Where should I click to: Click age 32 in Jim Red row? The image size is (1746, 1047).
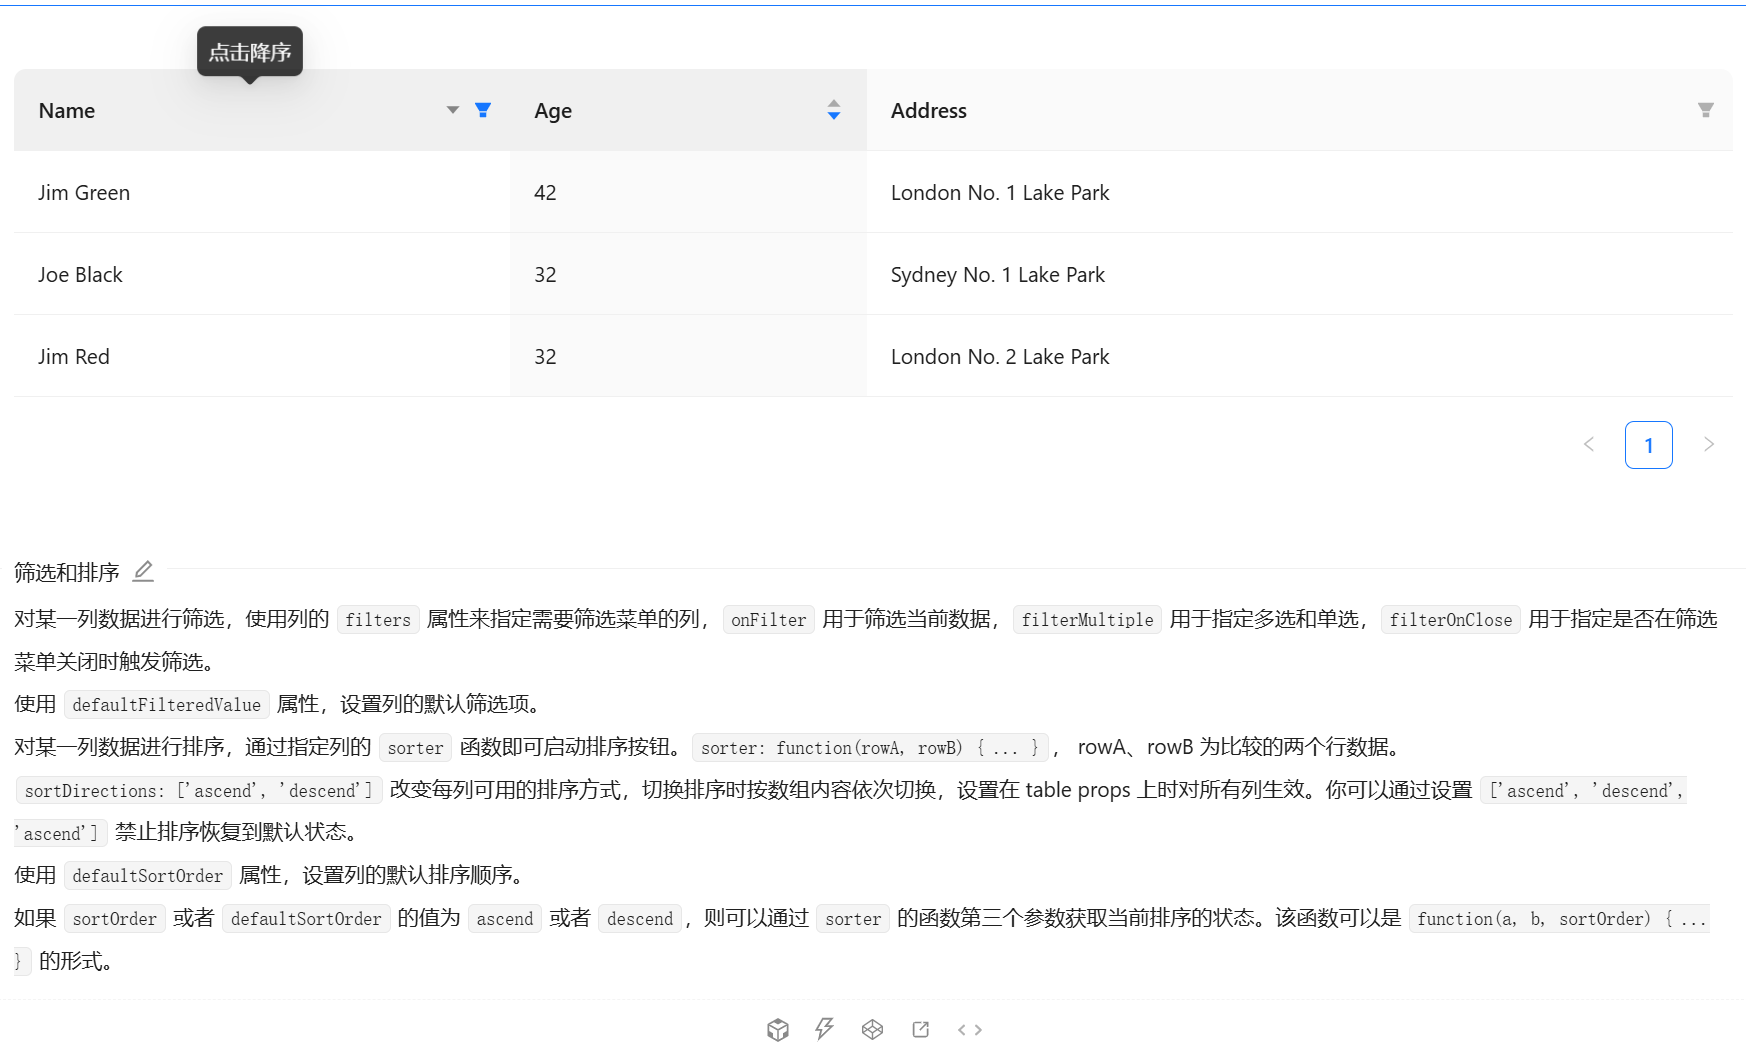tap(688, 356)
